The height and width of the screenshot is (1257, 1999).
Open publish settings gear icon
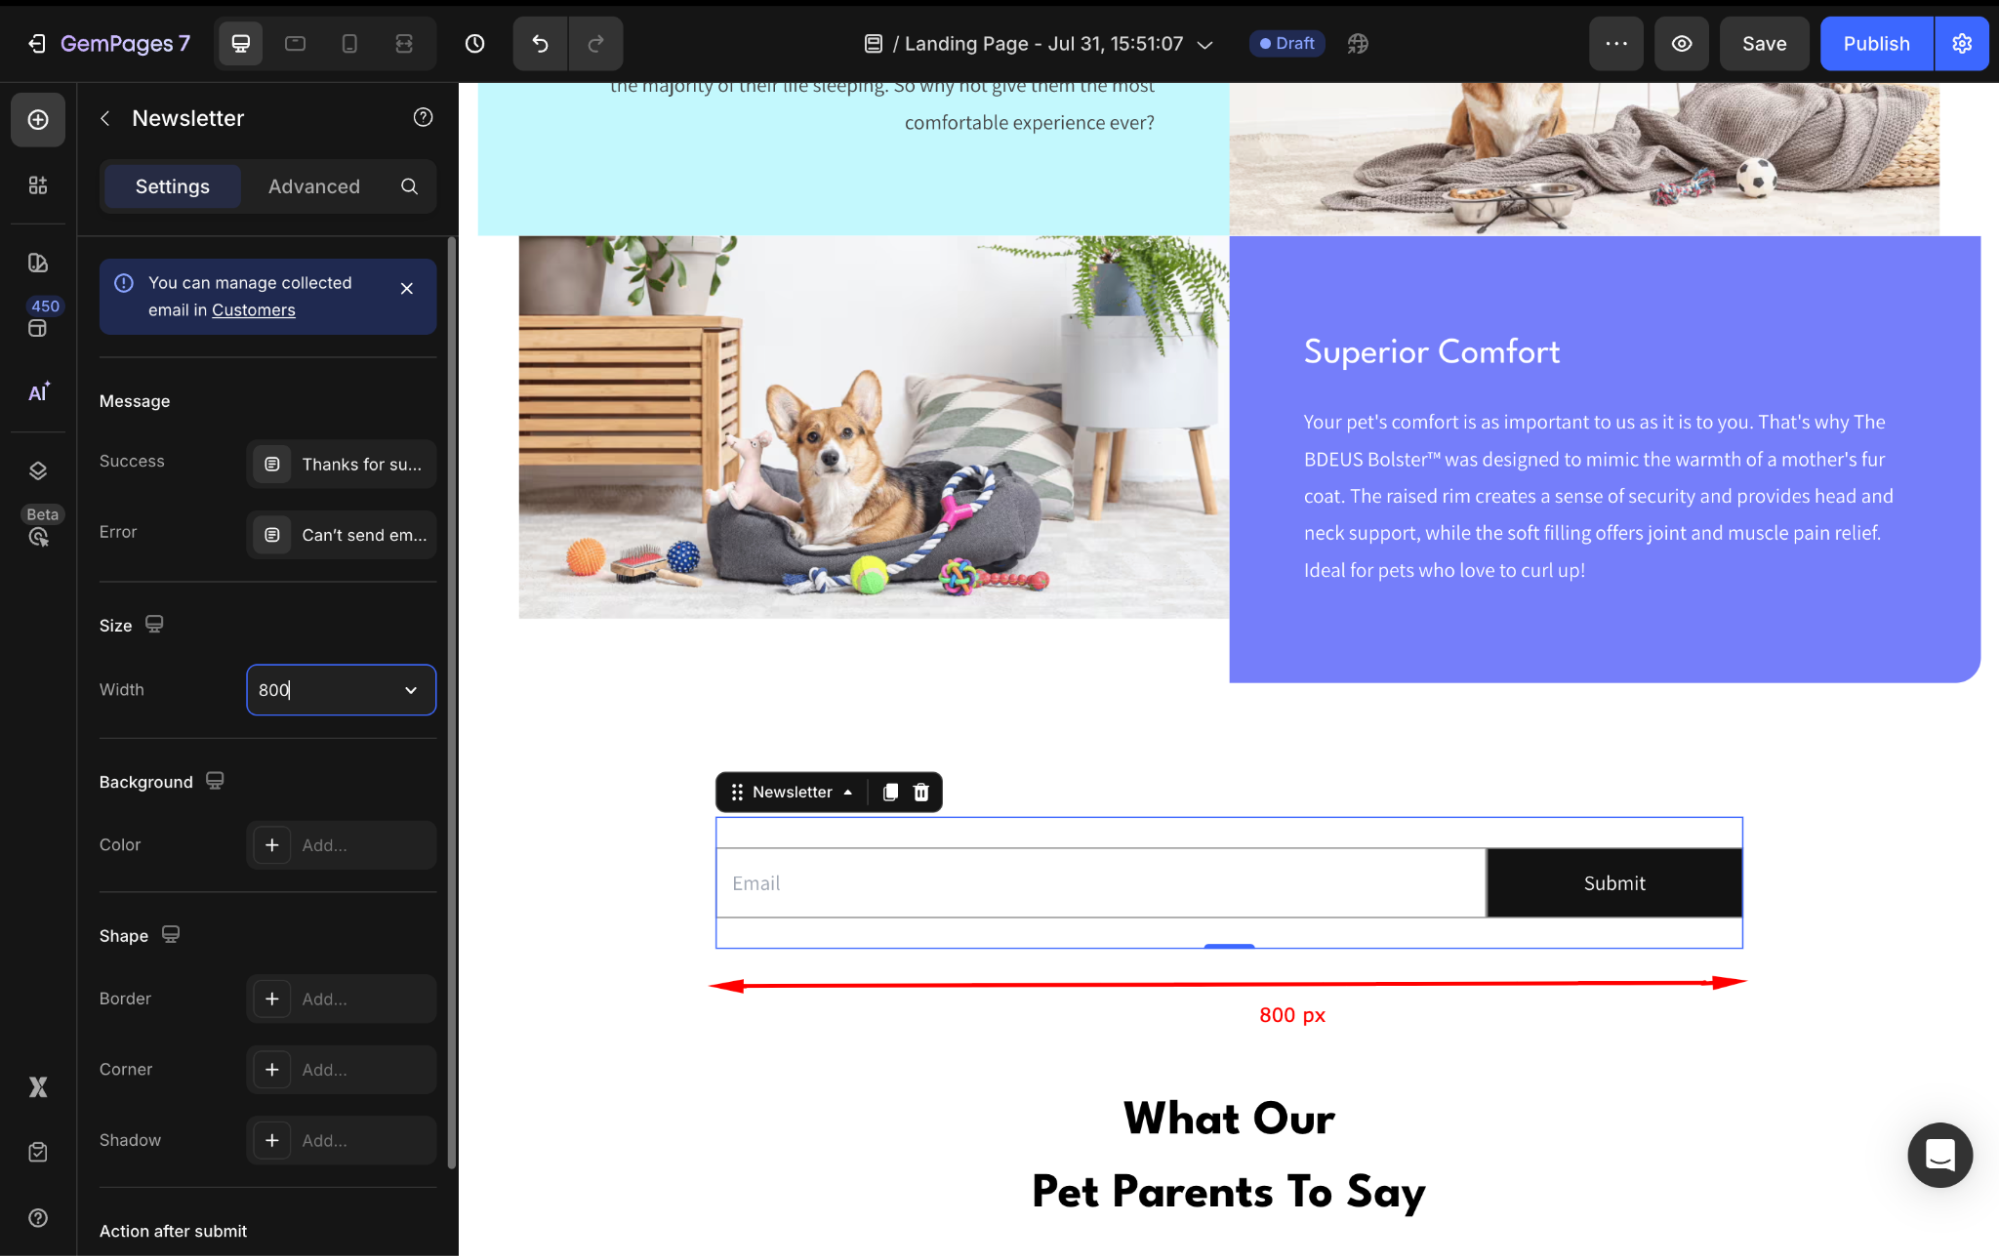(1962, 44)
